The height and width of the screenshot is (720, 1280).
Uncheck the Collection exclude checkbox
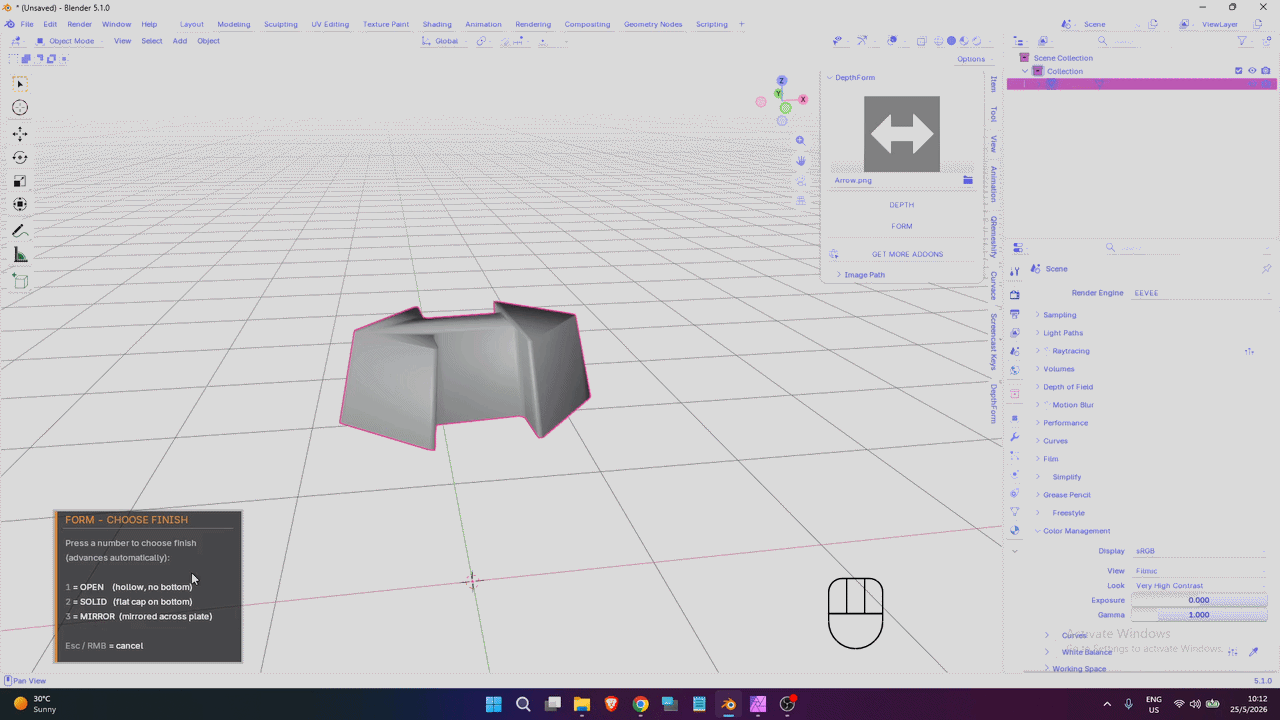click(x=1239, y=71)
